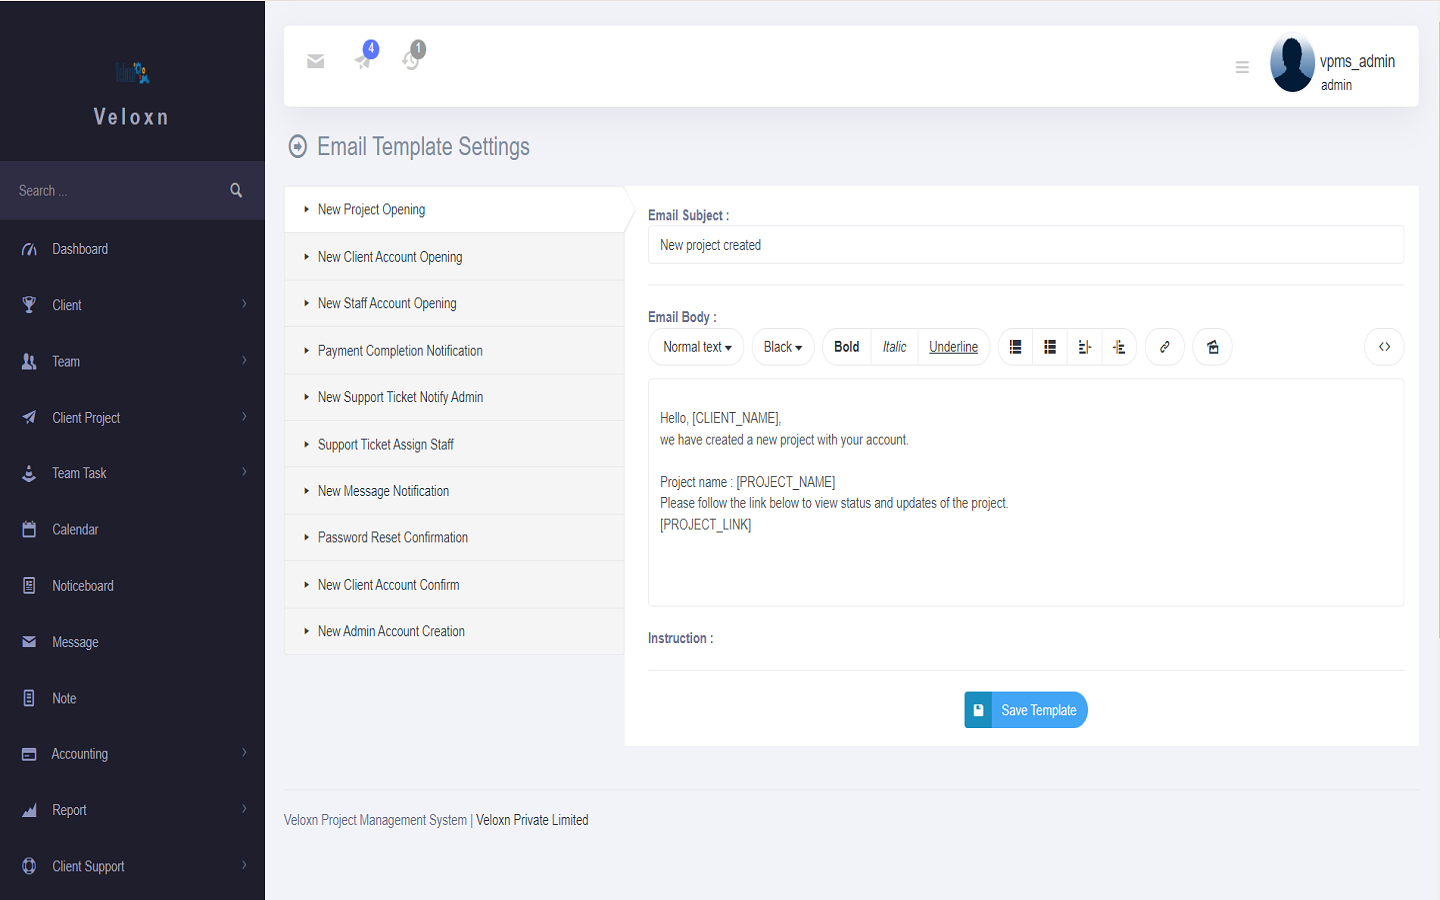
Task: Click the hamburger menu icon near the profile
Action: (1242, 67)
